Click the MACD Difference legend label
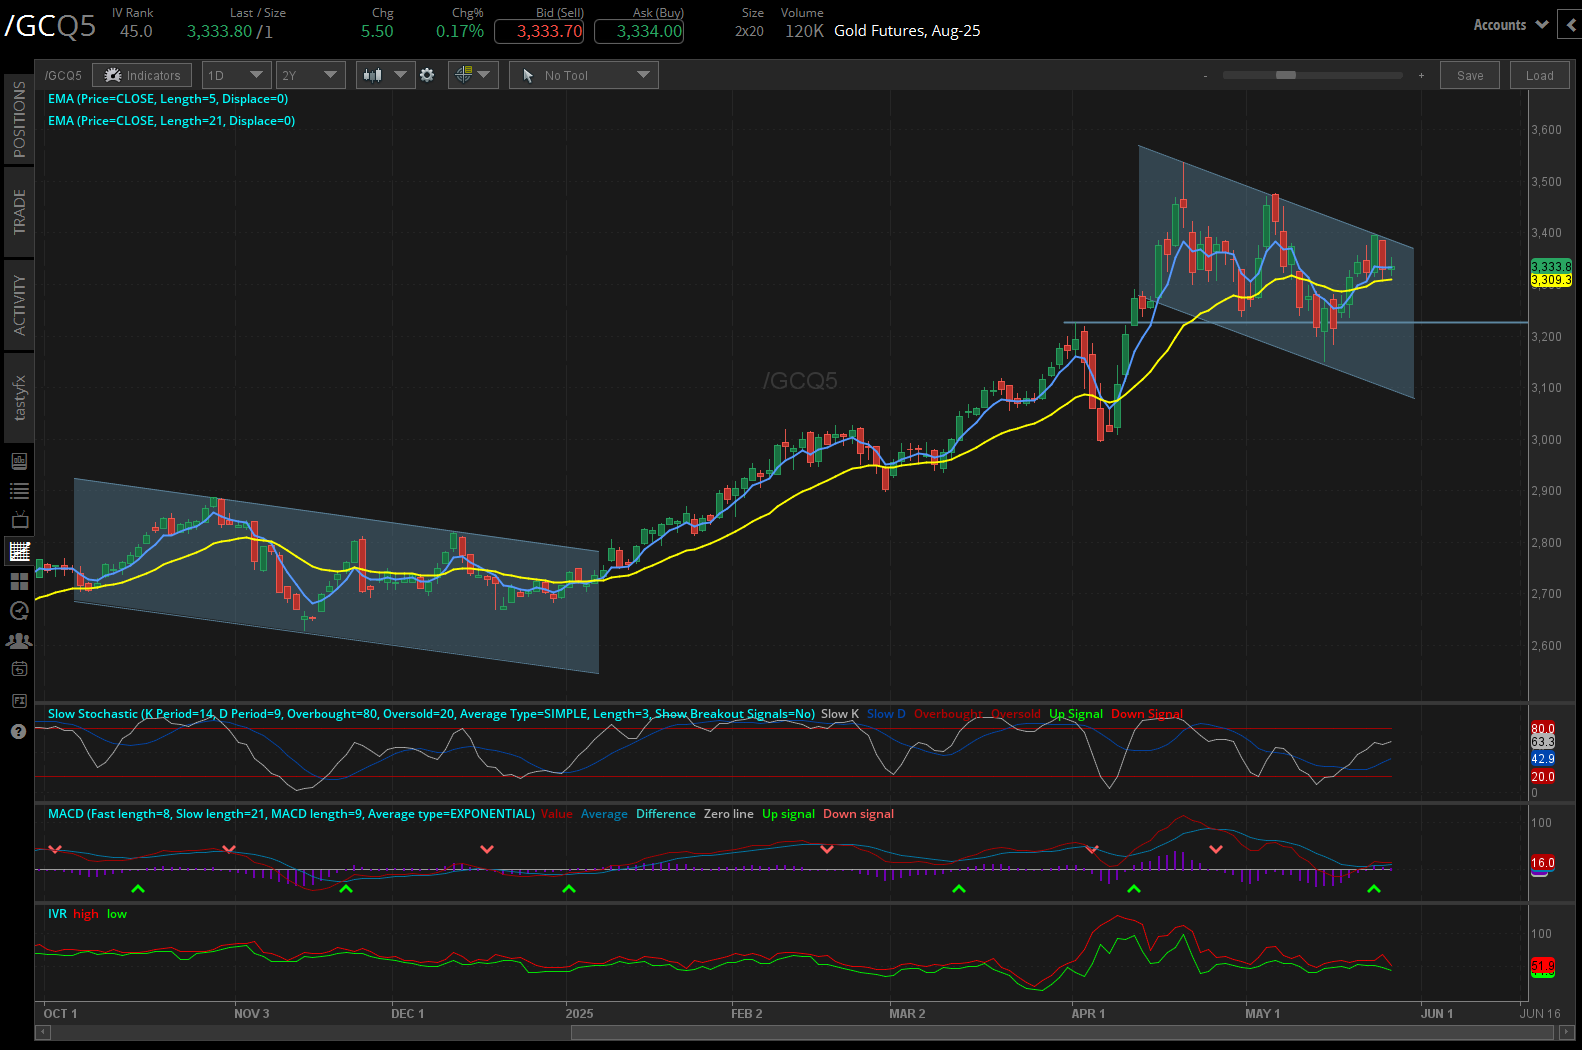Image resolution: width=1582 pixels, height=1050 pixels. pos(666,814)
